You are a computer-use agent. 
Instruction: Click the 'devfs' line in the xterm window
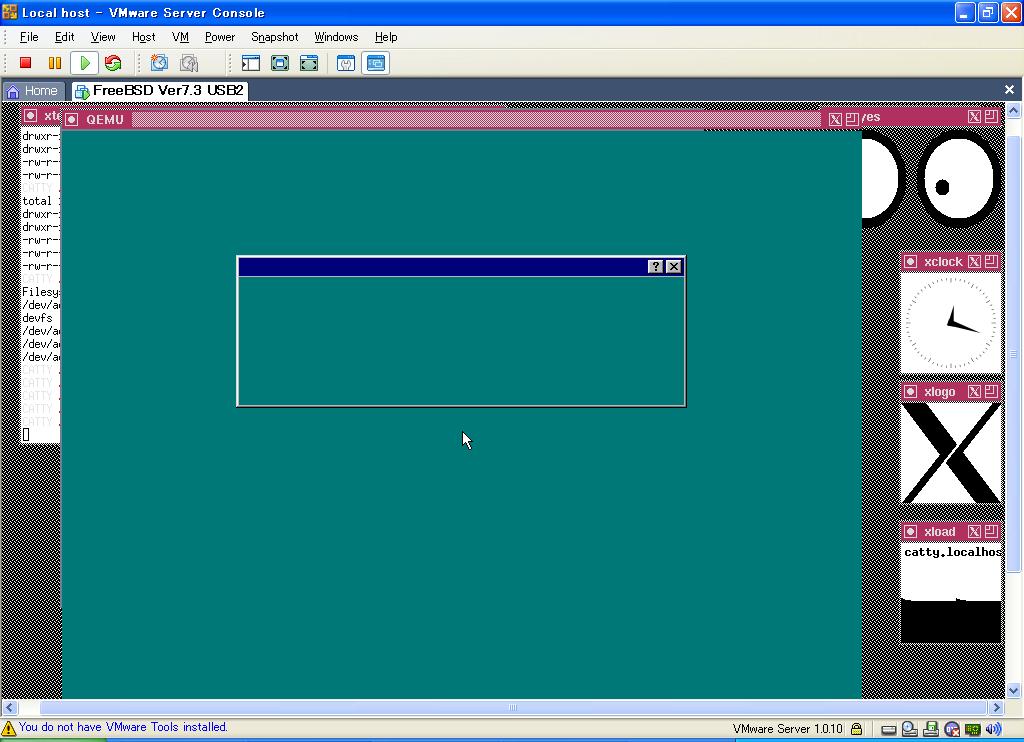pyautogui.click(x=37, y=318)
